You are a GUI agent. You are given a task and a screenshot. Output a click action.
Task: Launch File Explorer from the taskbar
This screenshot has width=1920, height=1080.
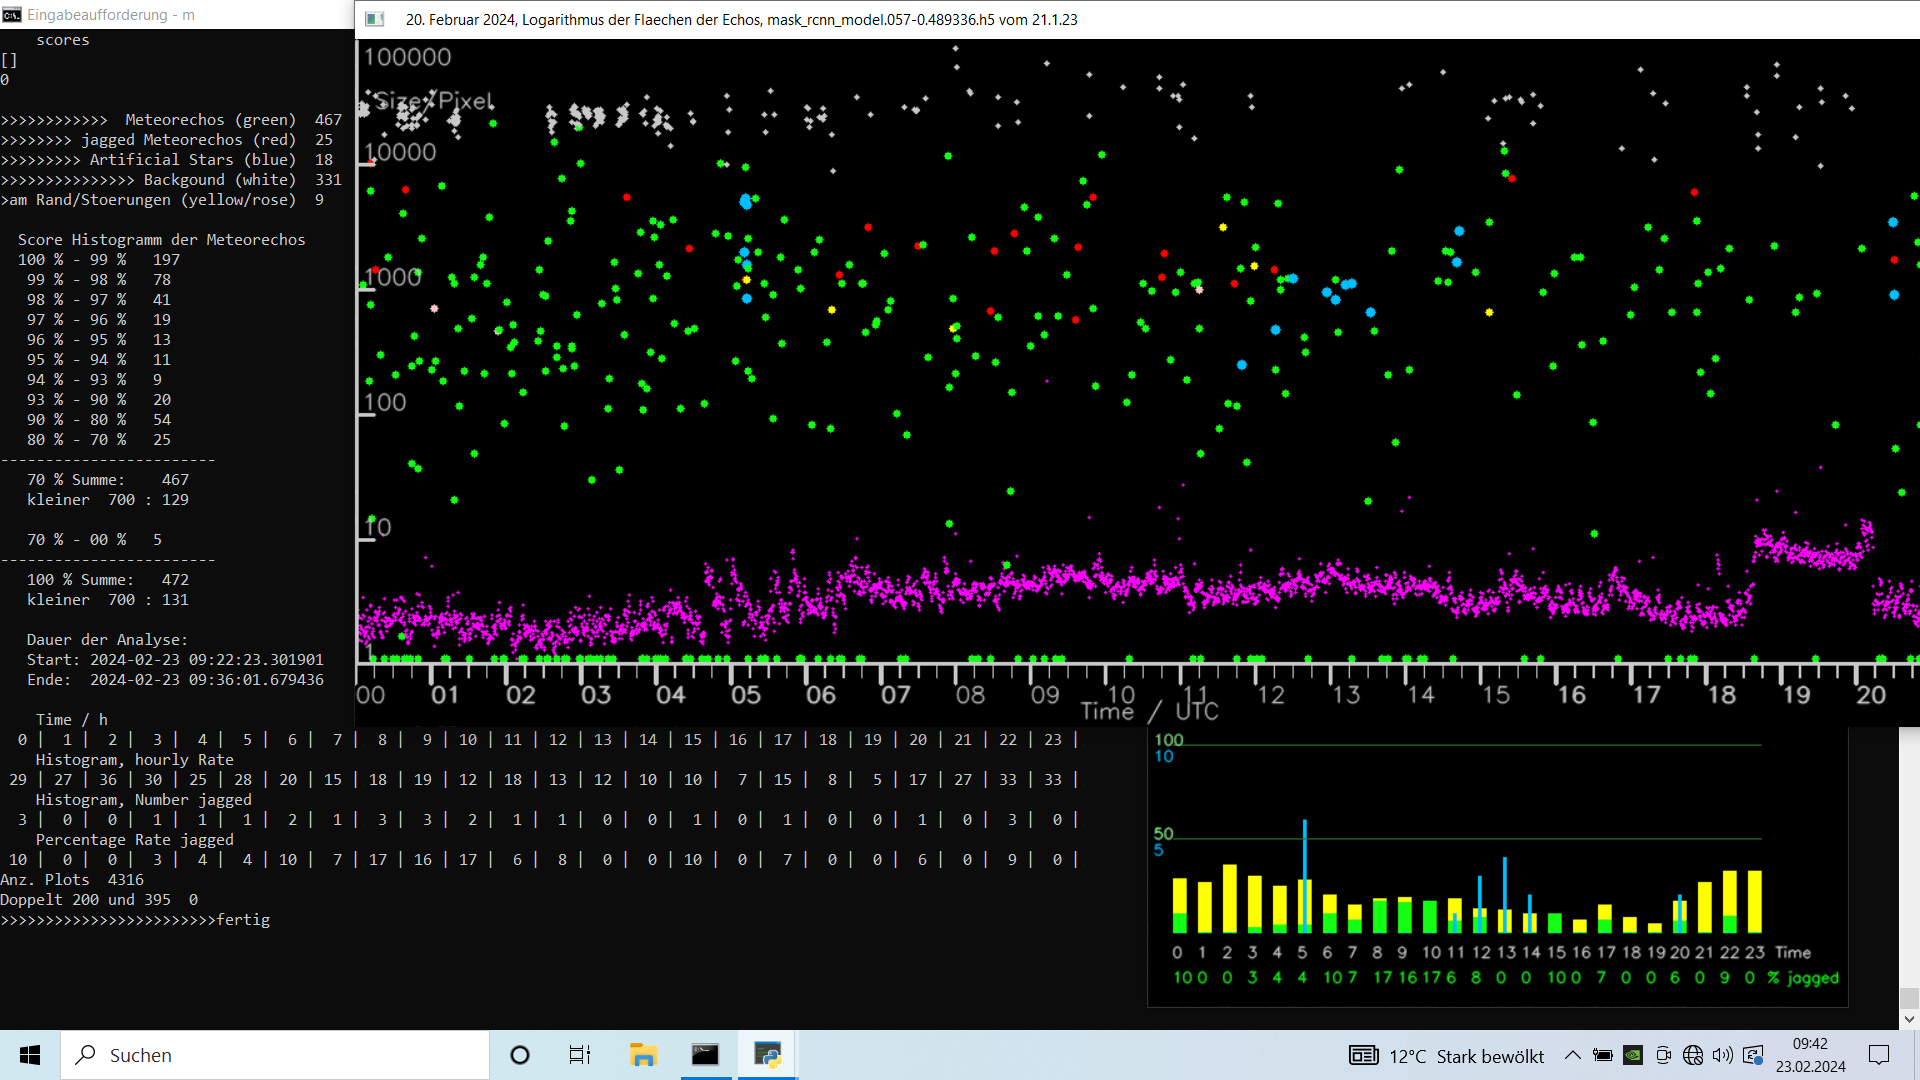pyautogui.click(x=642, y=1055)
